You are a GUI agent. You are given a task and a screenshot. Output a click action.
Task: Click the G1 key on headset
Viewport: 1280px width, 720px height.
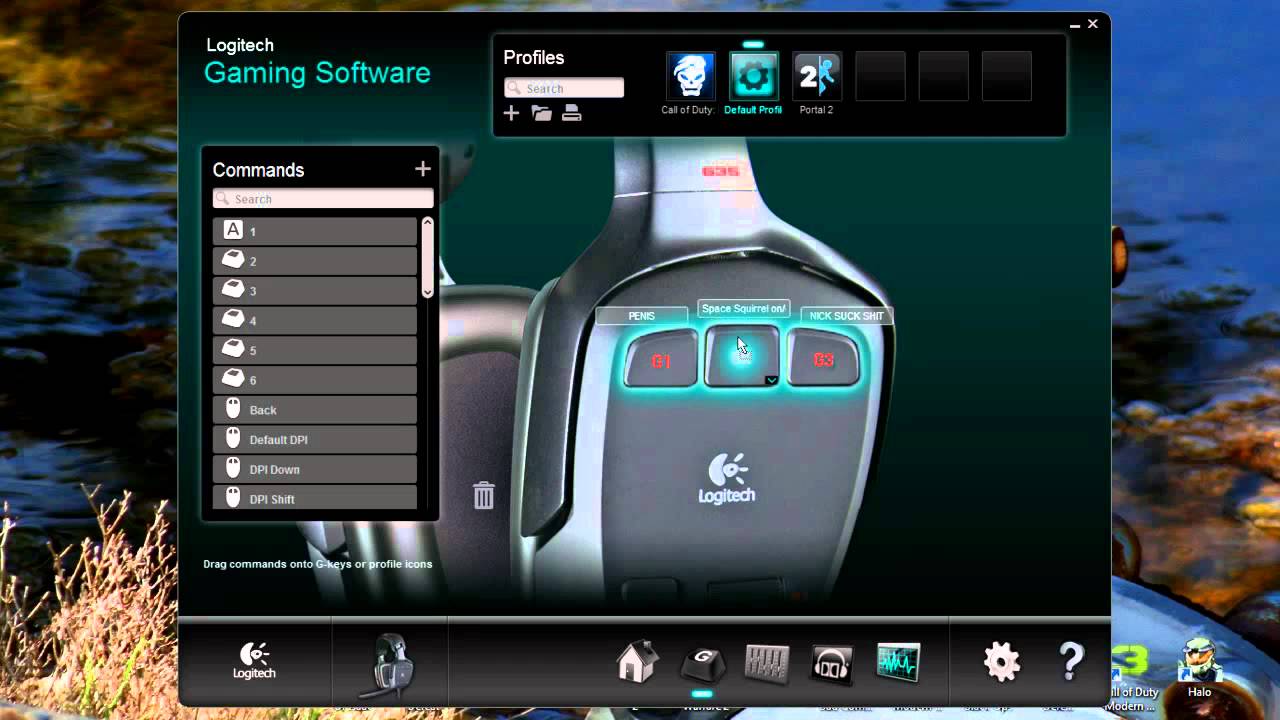click(x=661, y=360)
